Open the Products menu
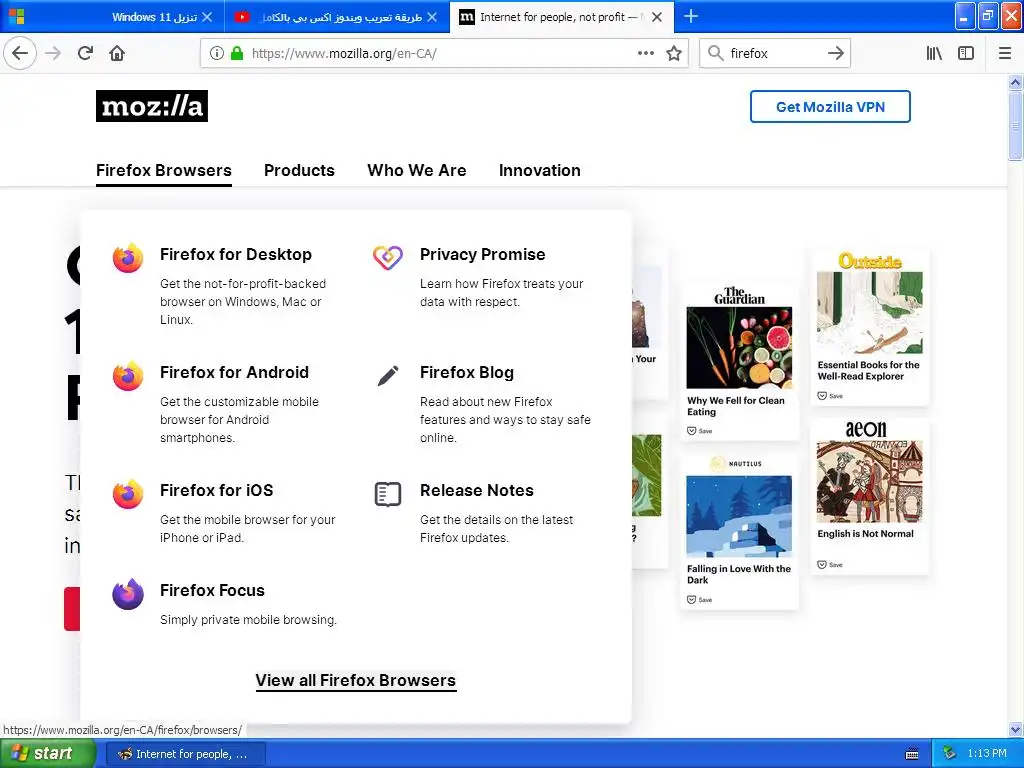Image resolution: width=1024 pixels, height=768 pixels. 299,170
